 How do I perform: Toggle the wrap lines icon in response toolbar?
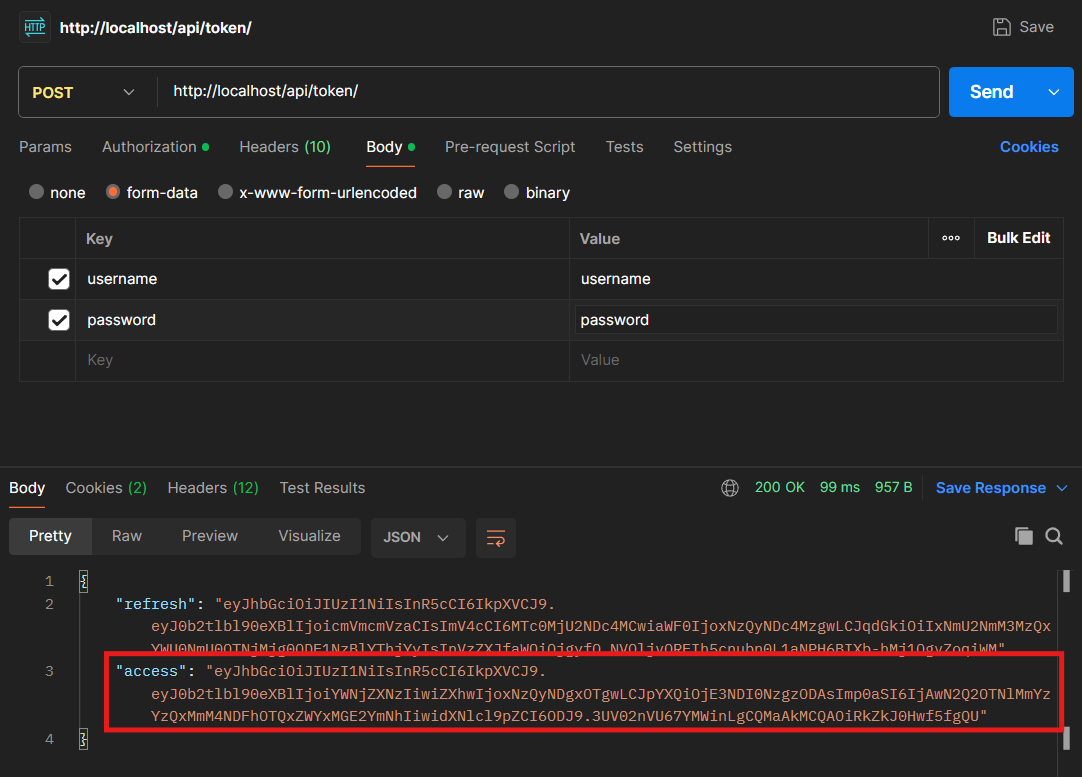495,537
